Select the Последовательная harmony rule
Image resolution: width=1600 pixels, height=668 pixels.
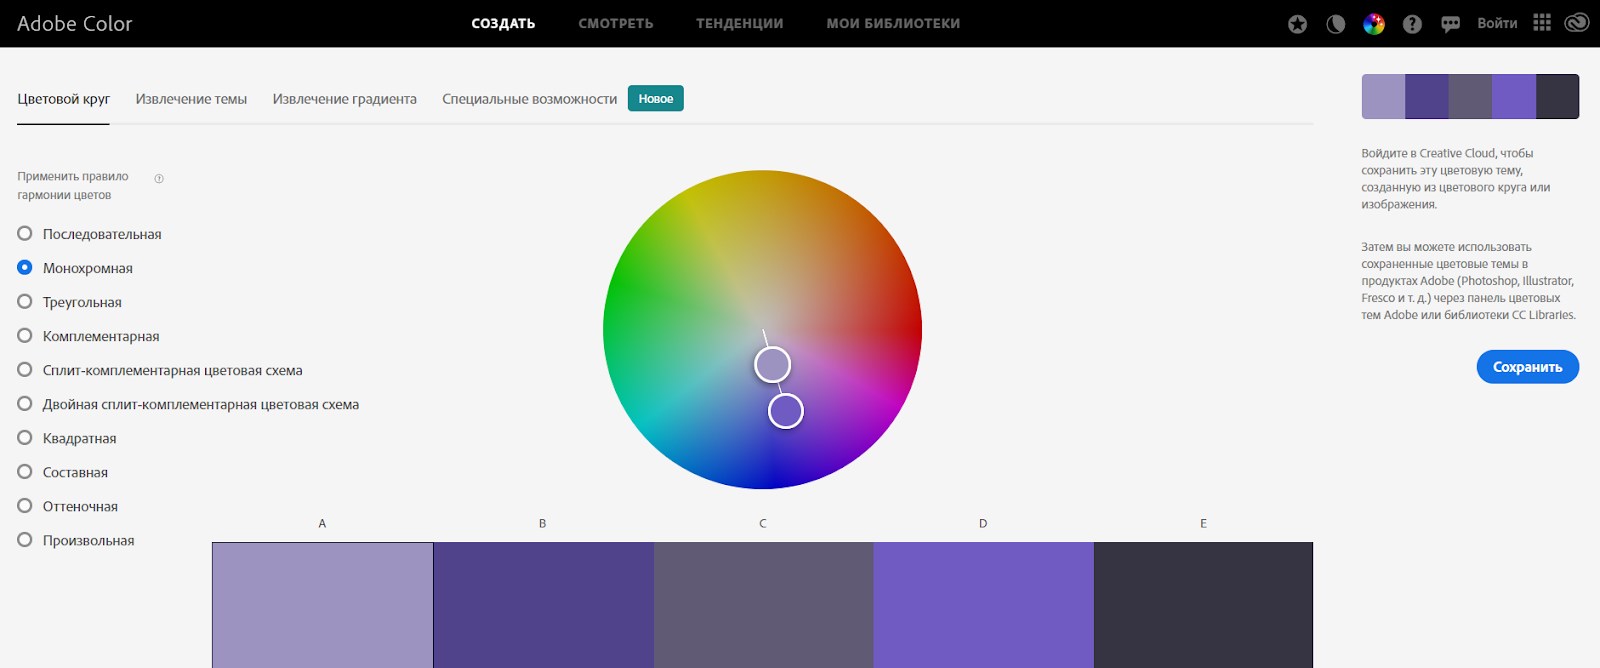(89, 234)
